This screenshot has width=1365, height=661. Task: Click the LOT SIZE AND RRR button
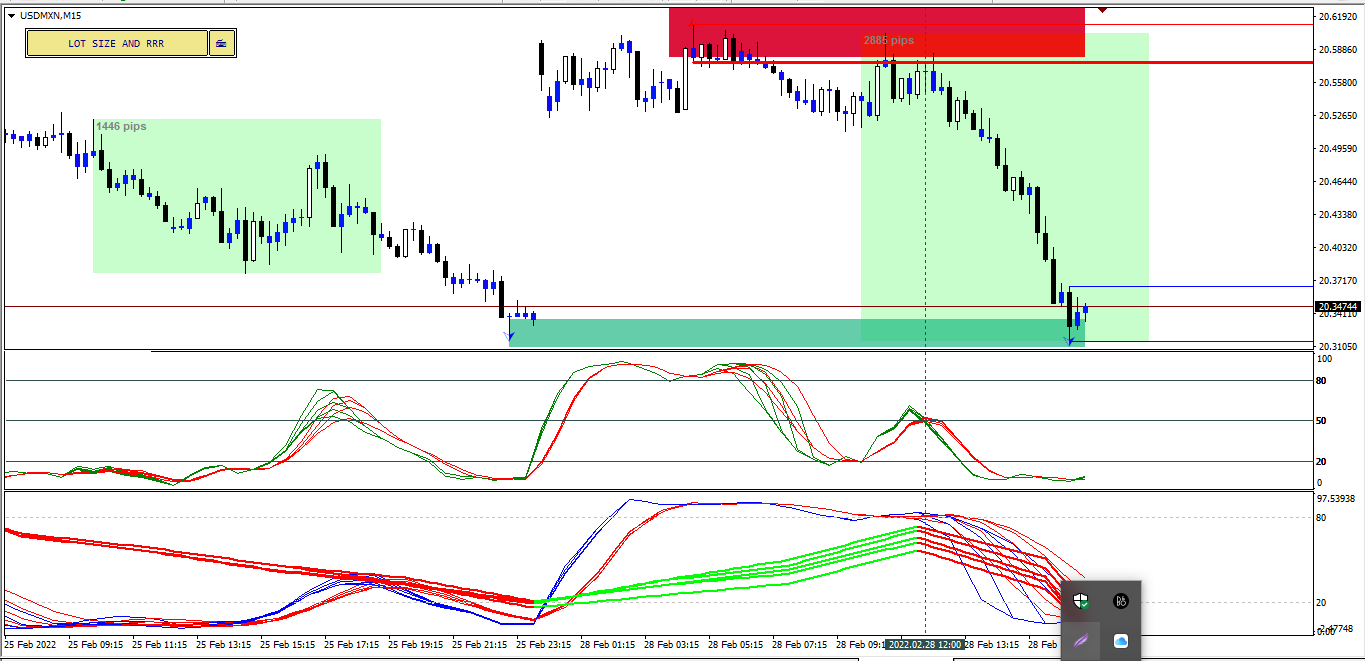point(117,43)
